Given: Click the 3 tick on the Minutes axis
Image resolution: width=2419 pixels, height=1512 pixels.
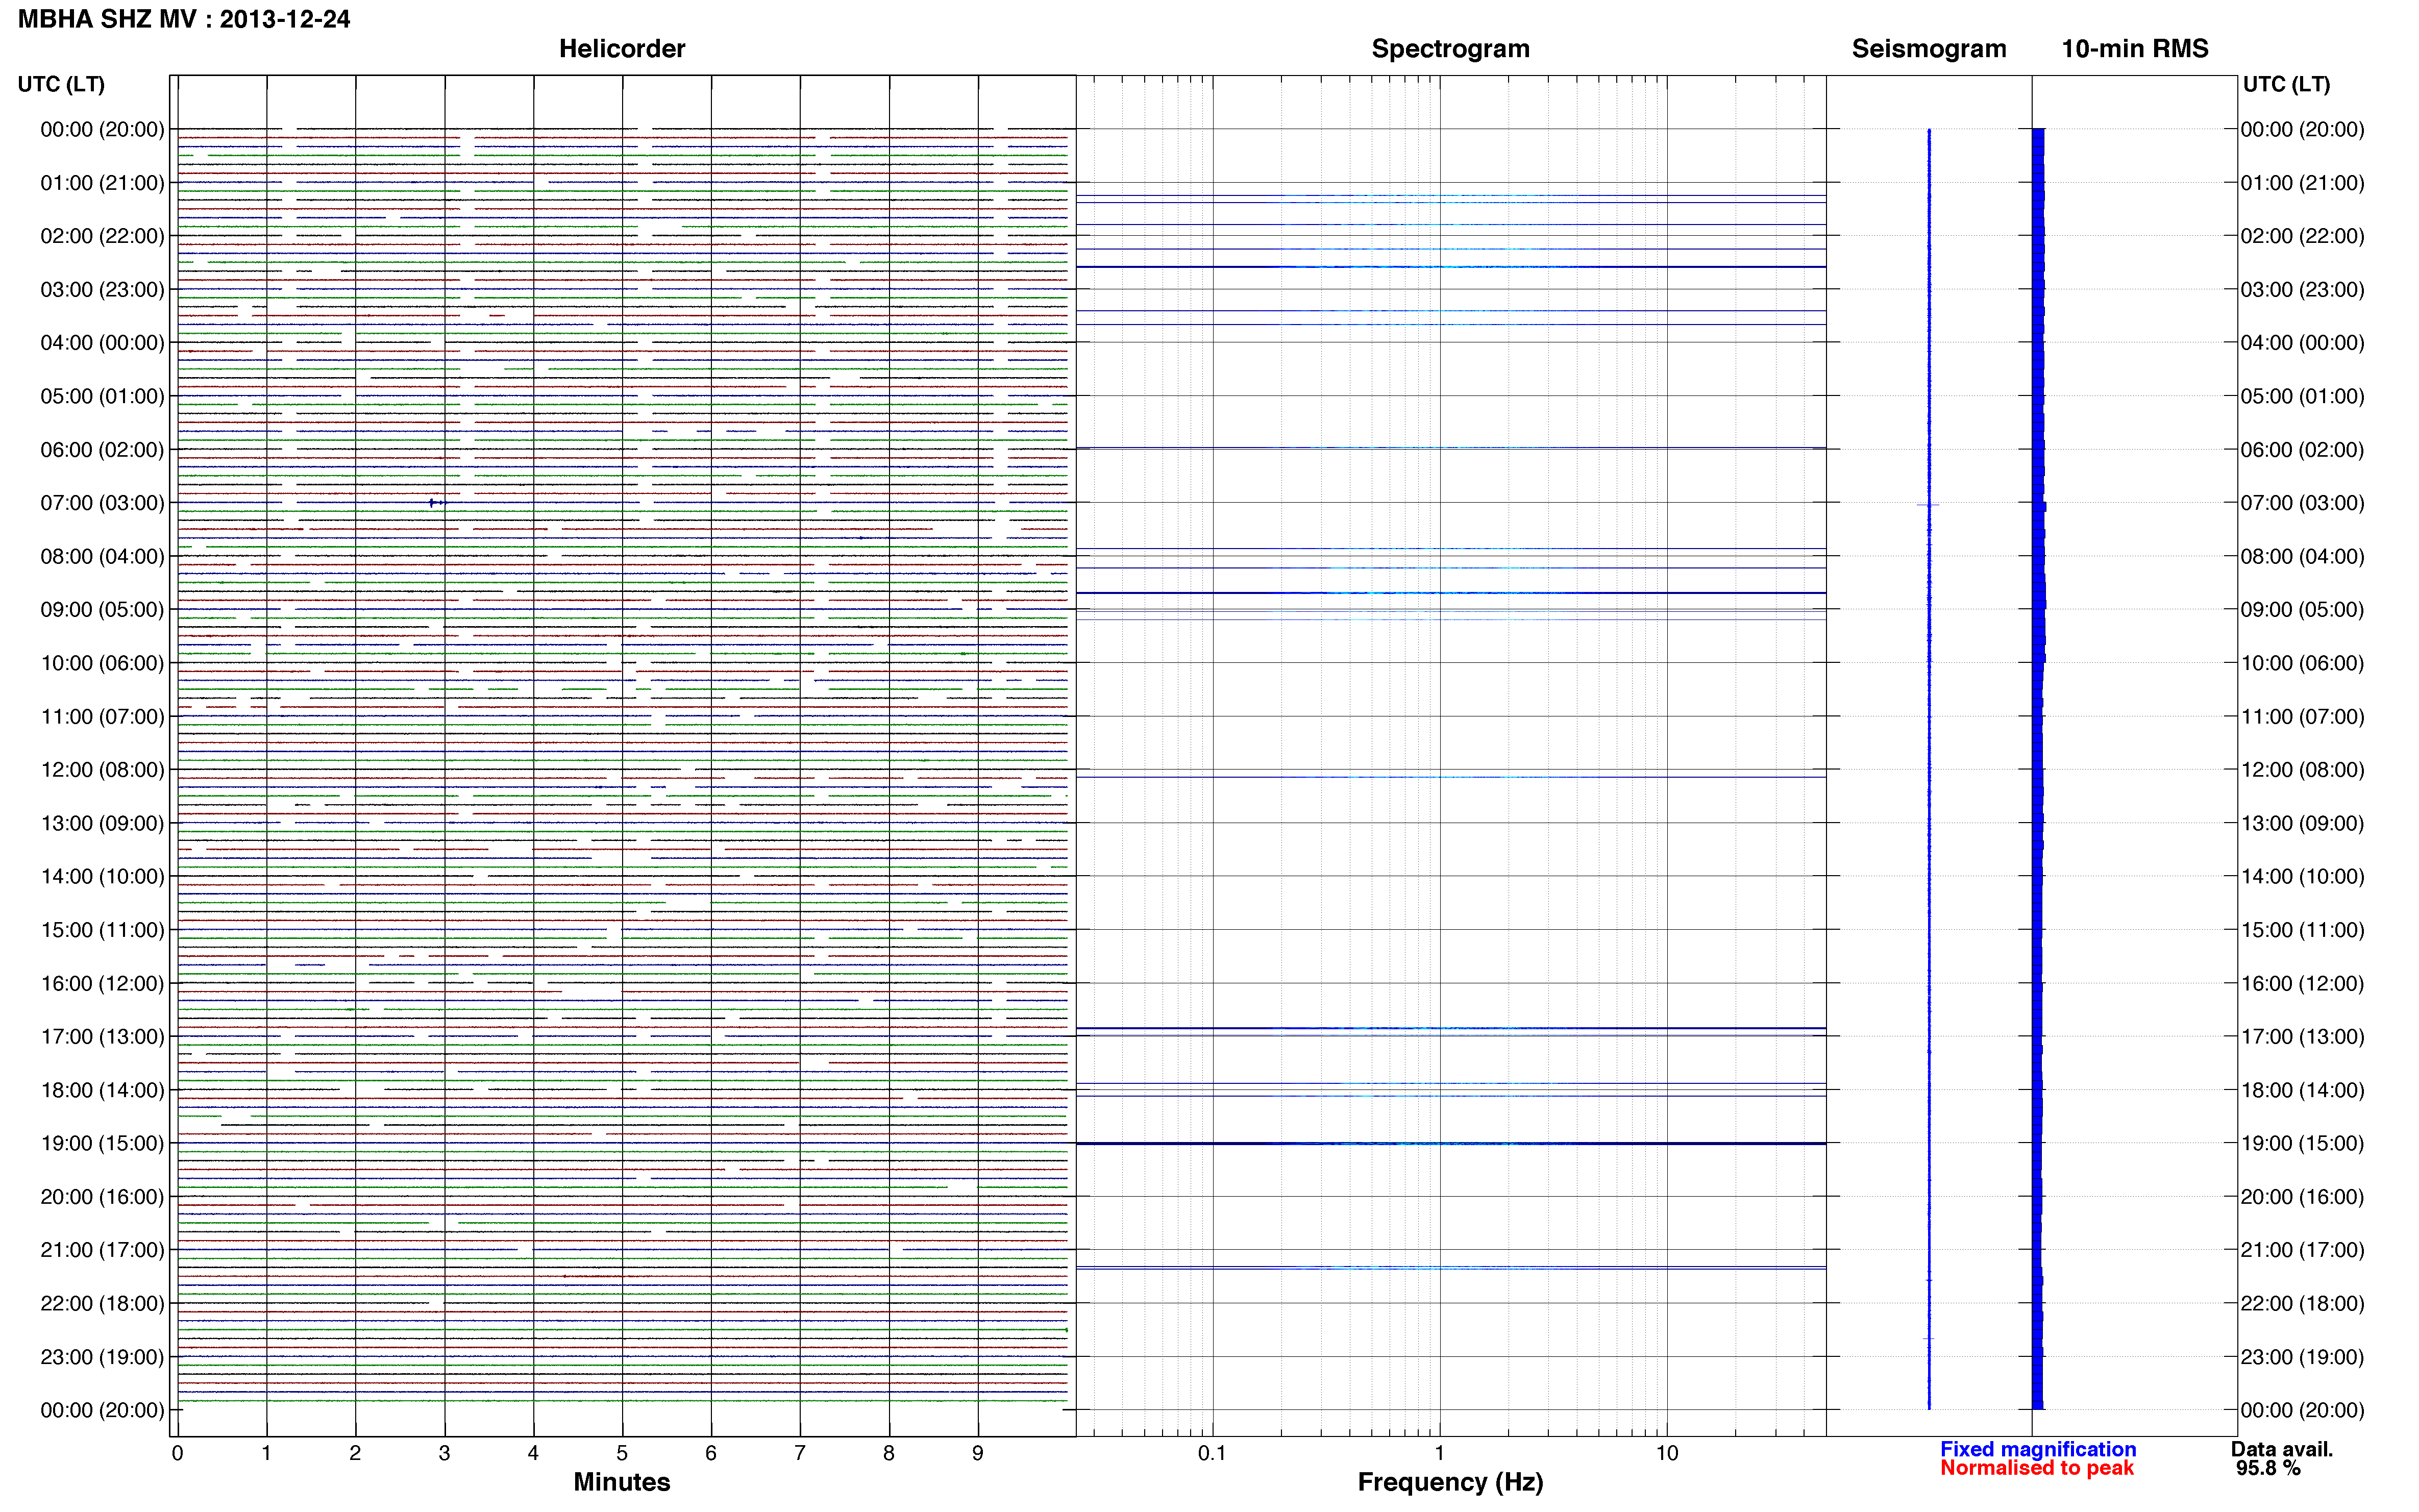Looking at the screenshot, I should (x=444, y=1453).
